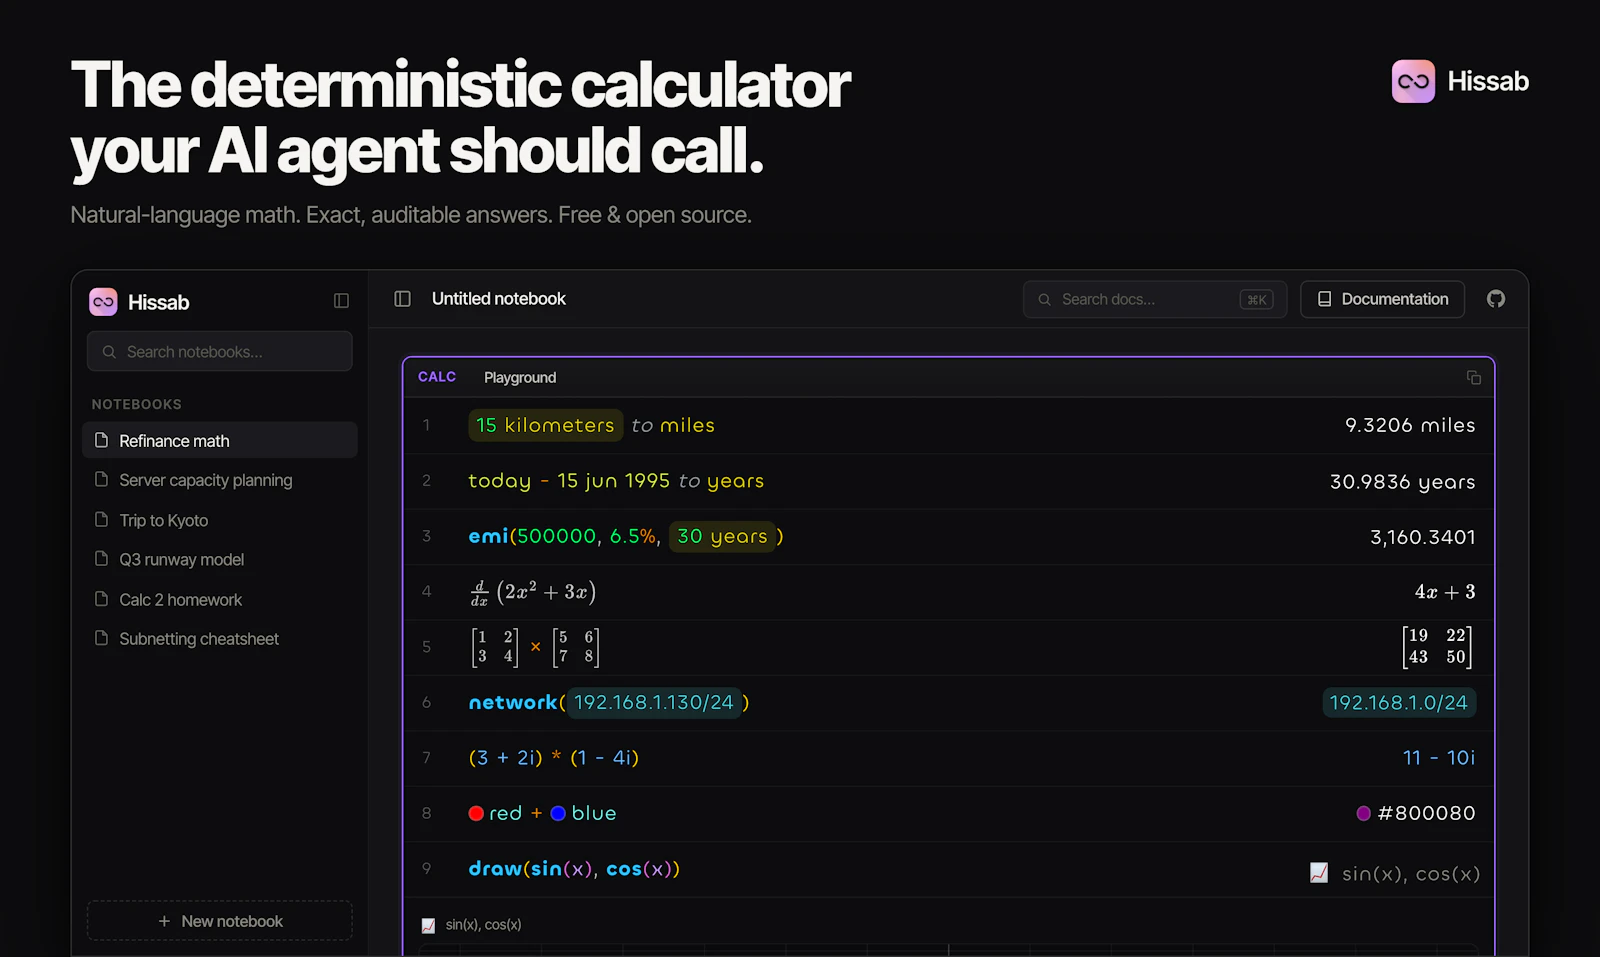This screenshot has width=1600, height=957.
Task: Click the result '4x + 3'
Action: (x=1445, y=592)
